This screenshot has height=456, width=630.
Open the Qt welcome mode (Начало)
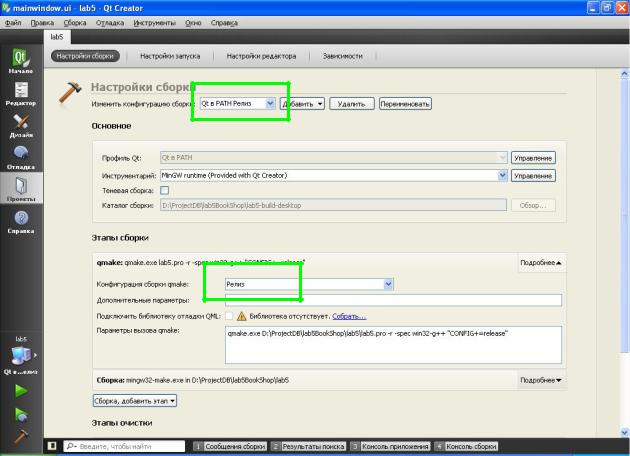21,60
